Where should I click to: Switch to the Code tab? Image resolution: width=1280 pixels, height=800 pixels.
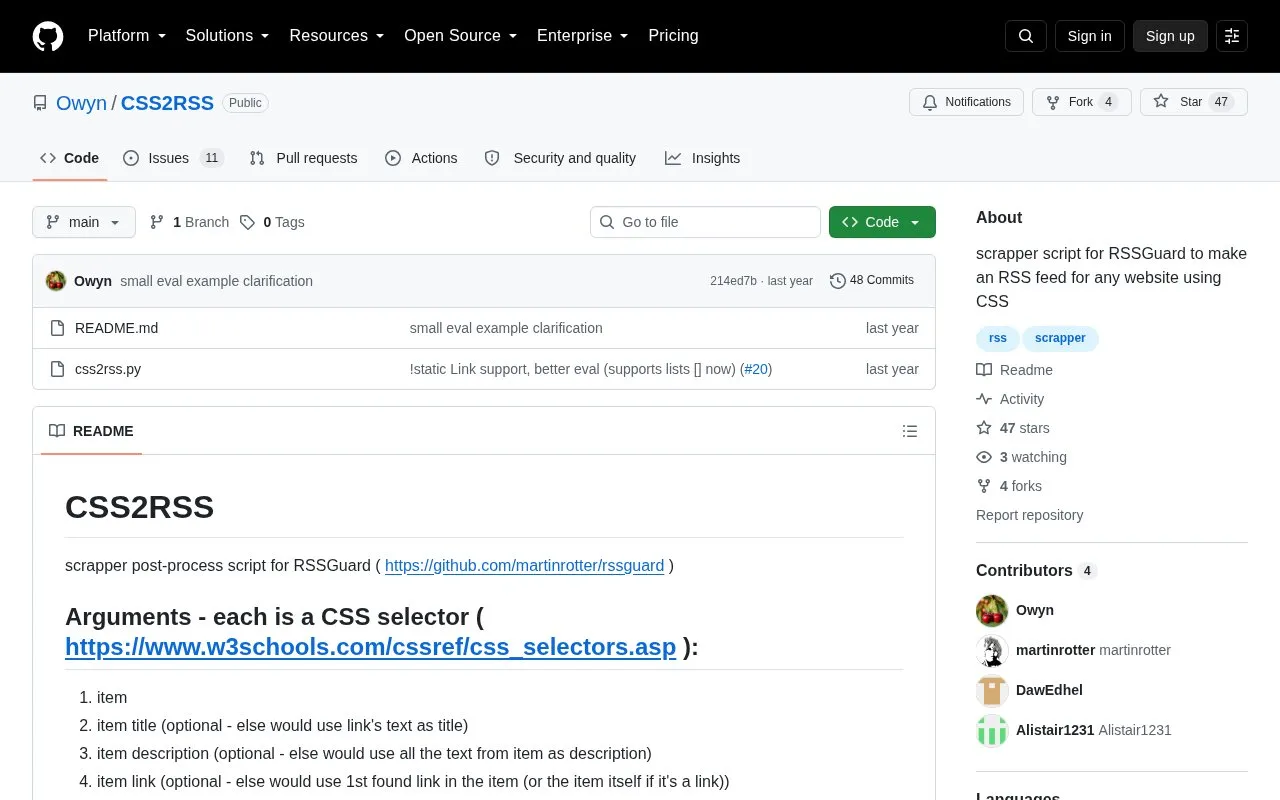70,158
